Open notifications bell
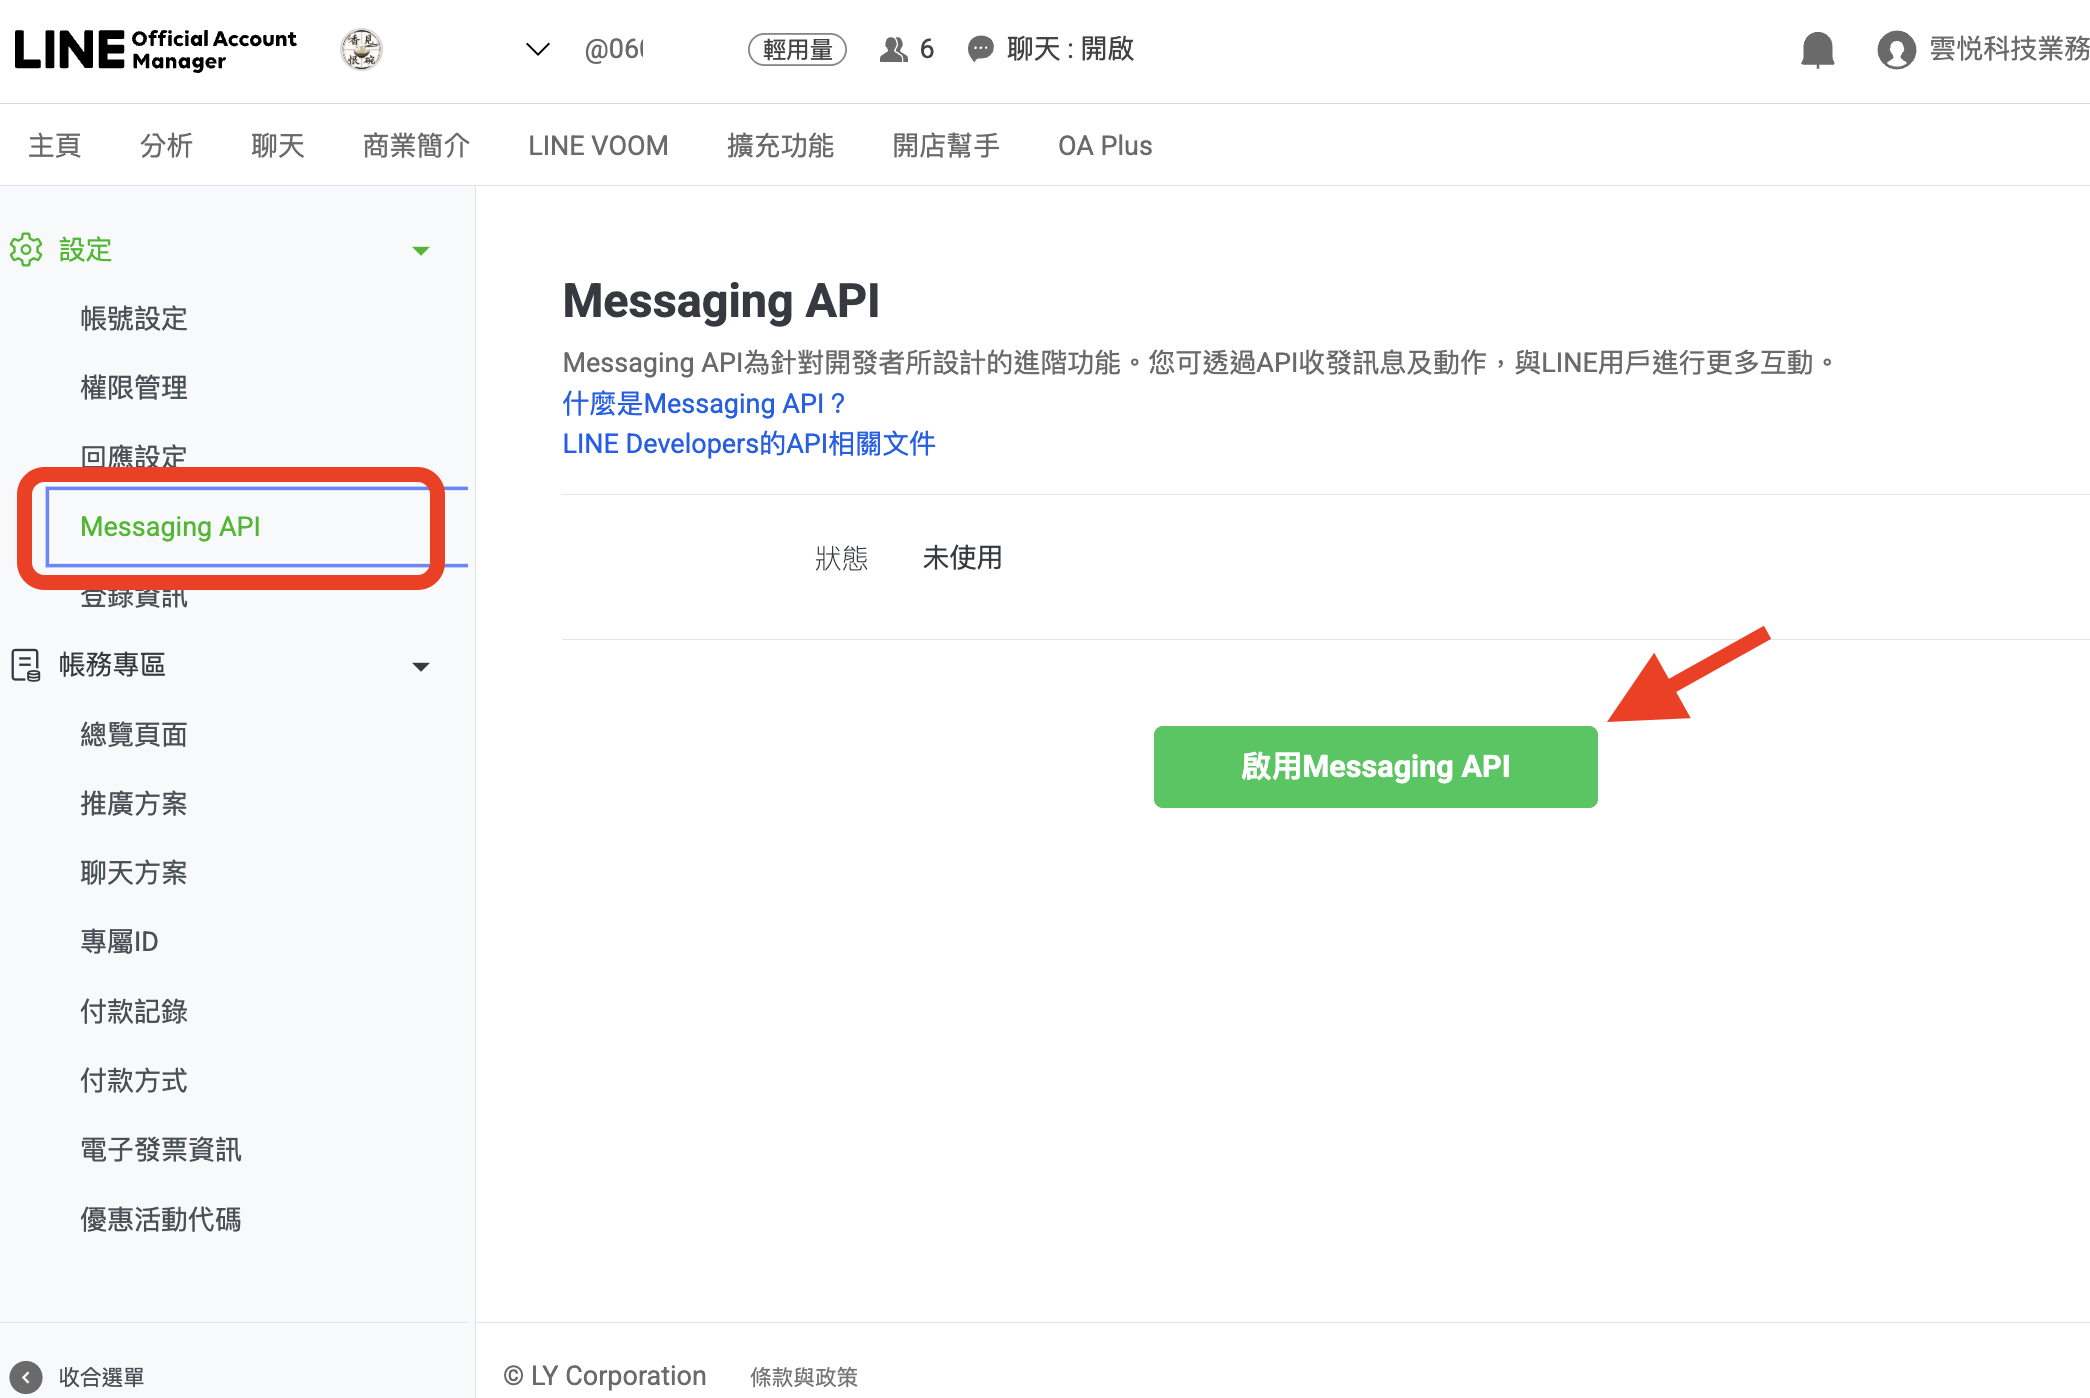Viewport: 2090px width, 1398px height. tap(1817, 49)
